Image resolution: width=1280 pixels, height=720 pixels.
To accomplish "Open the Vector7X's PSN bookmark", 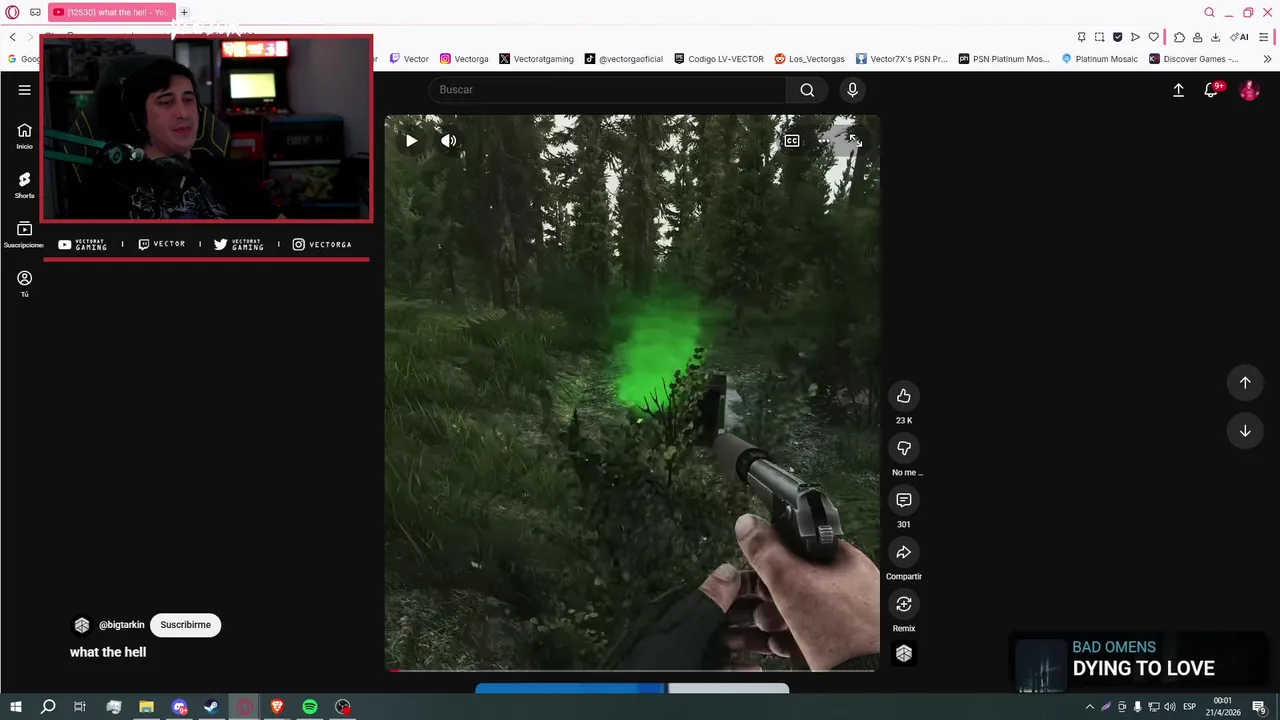I will 901,59.
